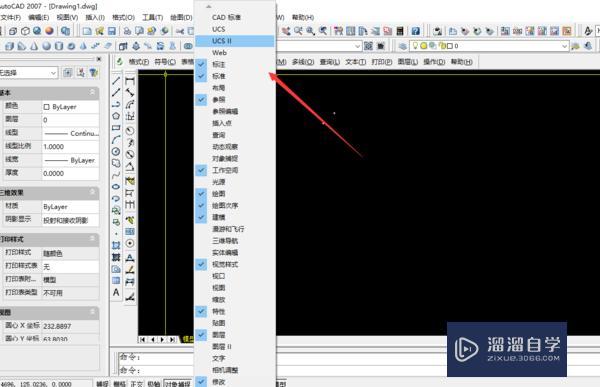Uncheck the 视觉样式 toolbar entry

pos(235,265)
